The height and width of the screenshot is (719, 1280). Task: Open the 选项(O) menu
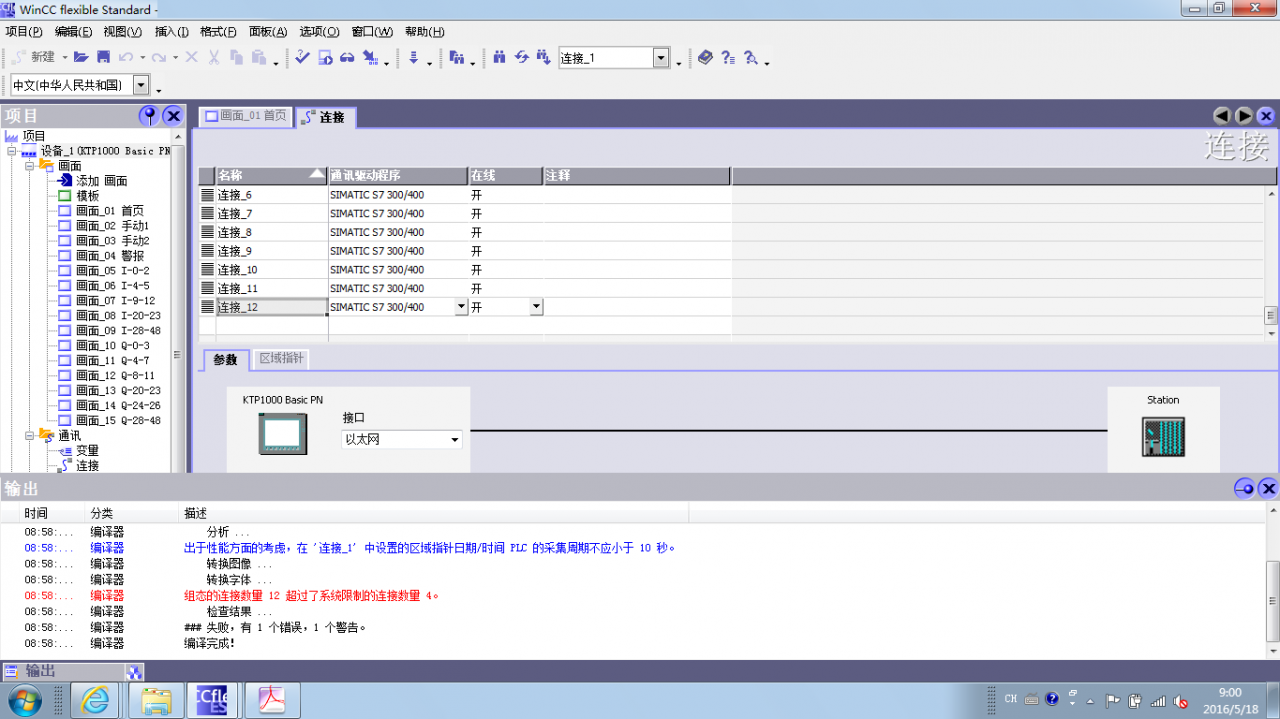[320, 32]
